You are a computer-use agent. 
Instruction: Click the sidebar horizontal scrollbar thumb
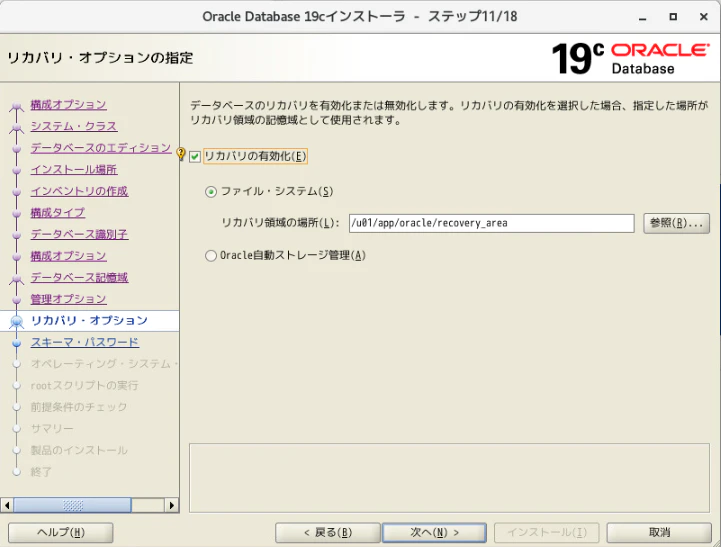click(x=73, y=506)
